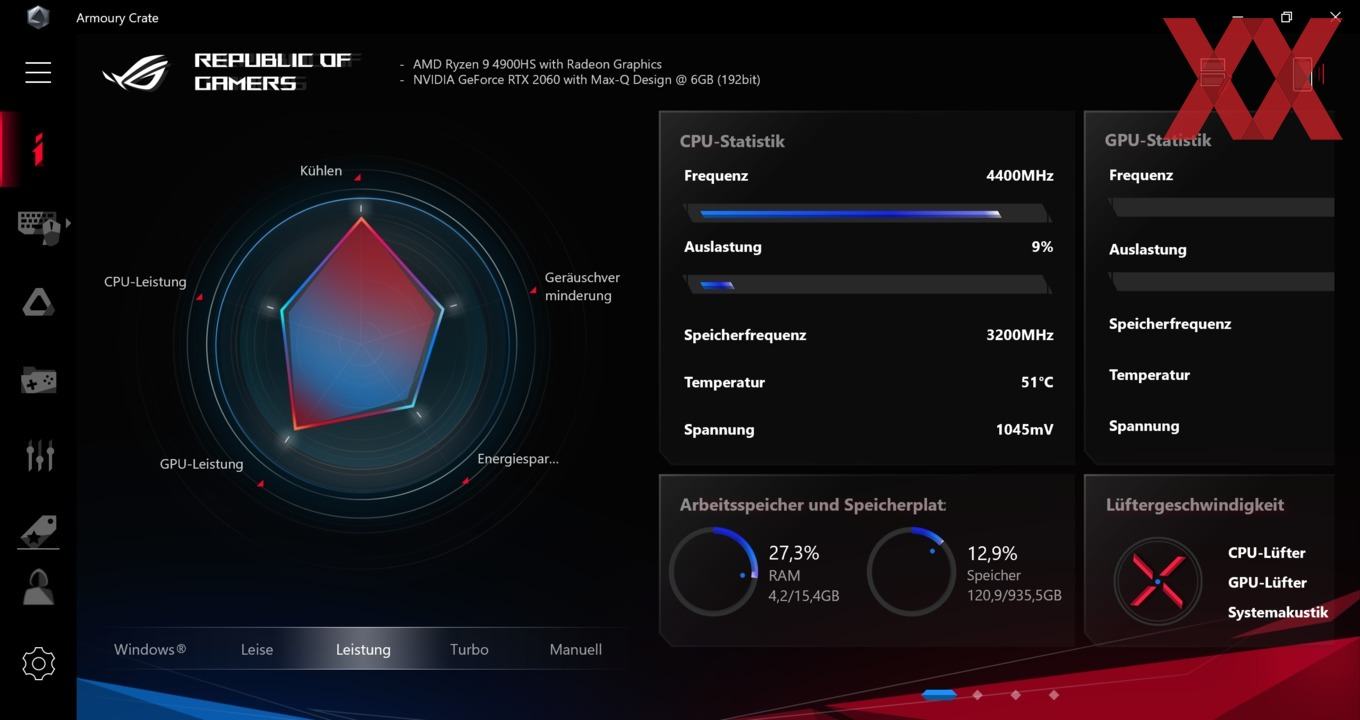Open the Aura Sync triangle icon
Screen dimensions: 1360x720
[38, 303]
